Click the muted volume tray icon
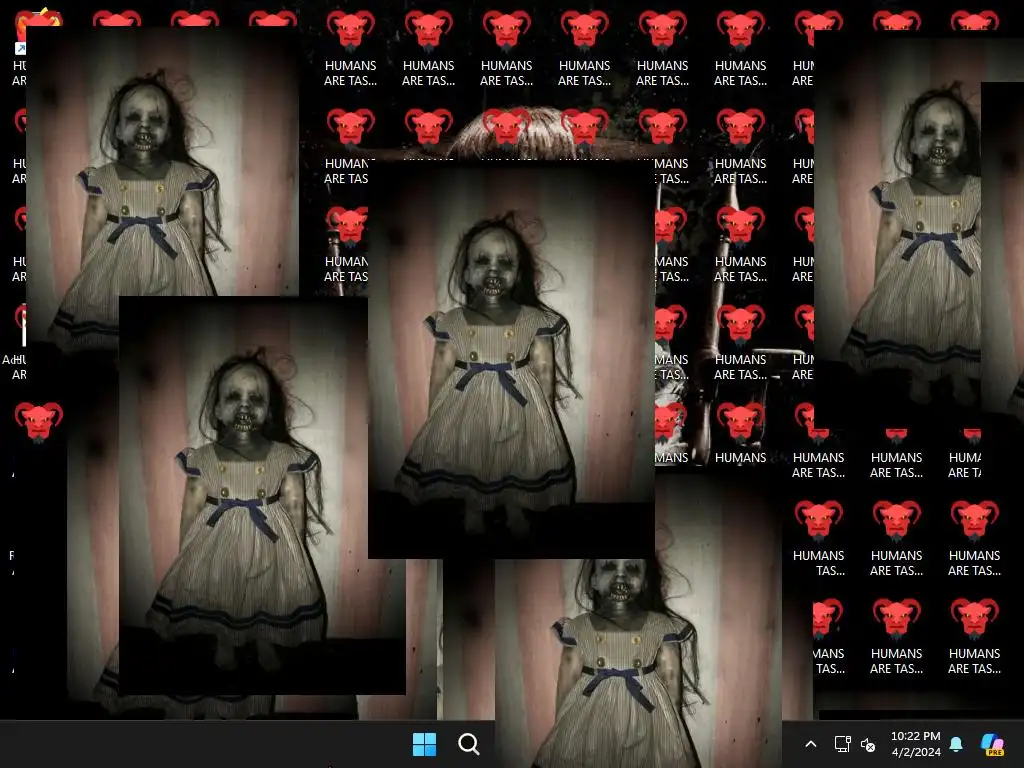The image size is (1024, 768). pos(869,744)
